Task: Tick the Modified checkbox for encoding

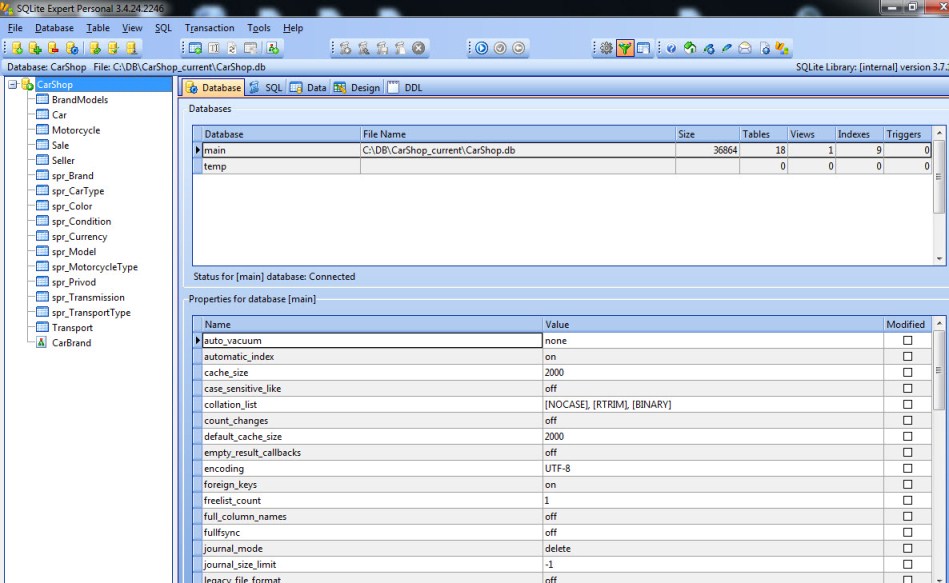Action: pyautogui.click(x=907, y=469)
